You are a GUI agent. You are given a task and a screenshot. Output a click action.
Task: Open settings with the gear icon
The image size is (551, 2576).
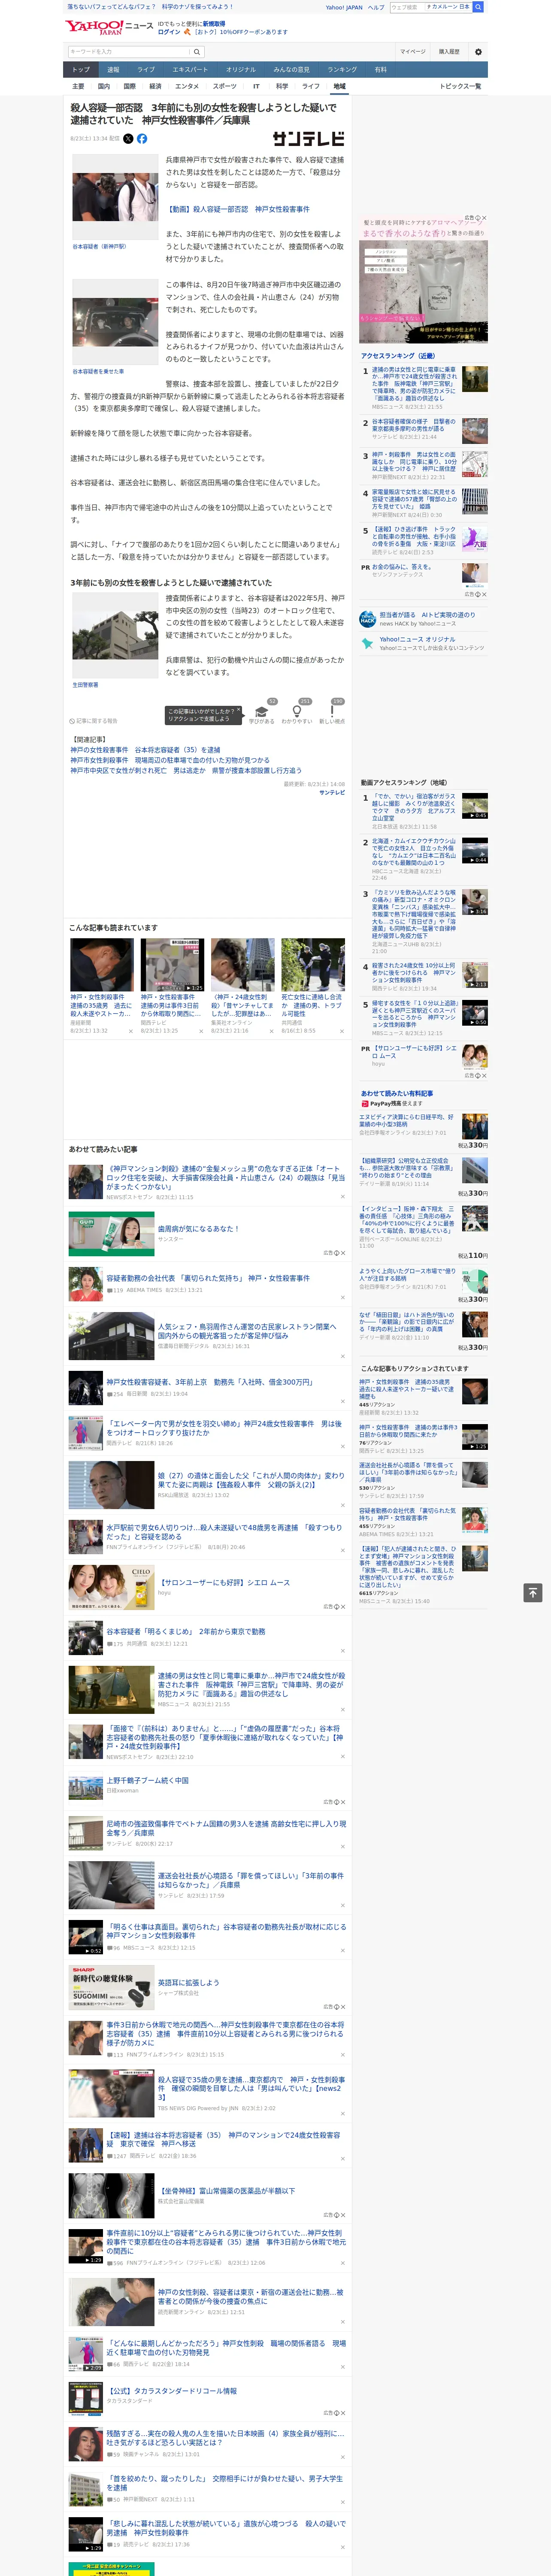478,51
